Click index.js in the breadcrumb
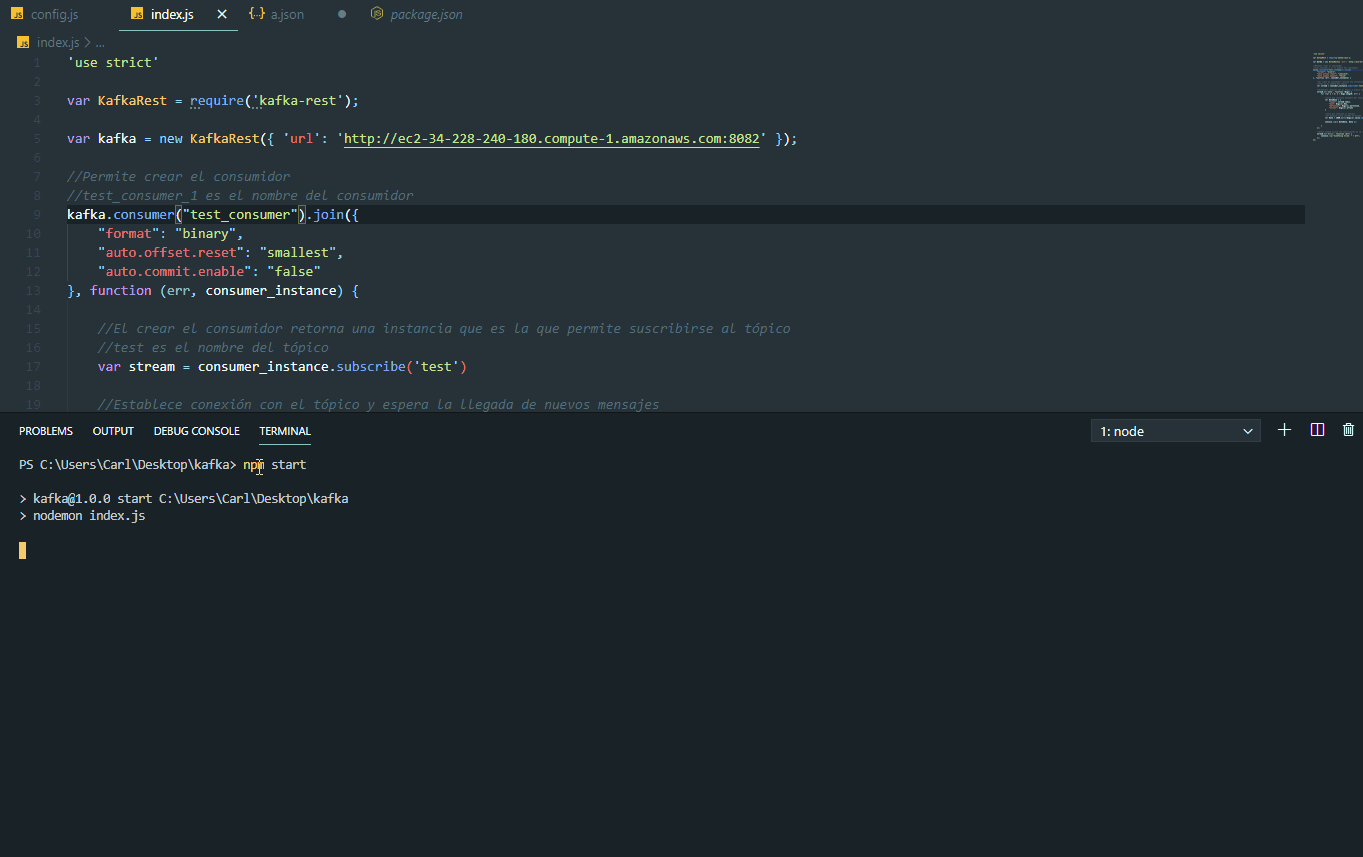 (x=57, y=43)
